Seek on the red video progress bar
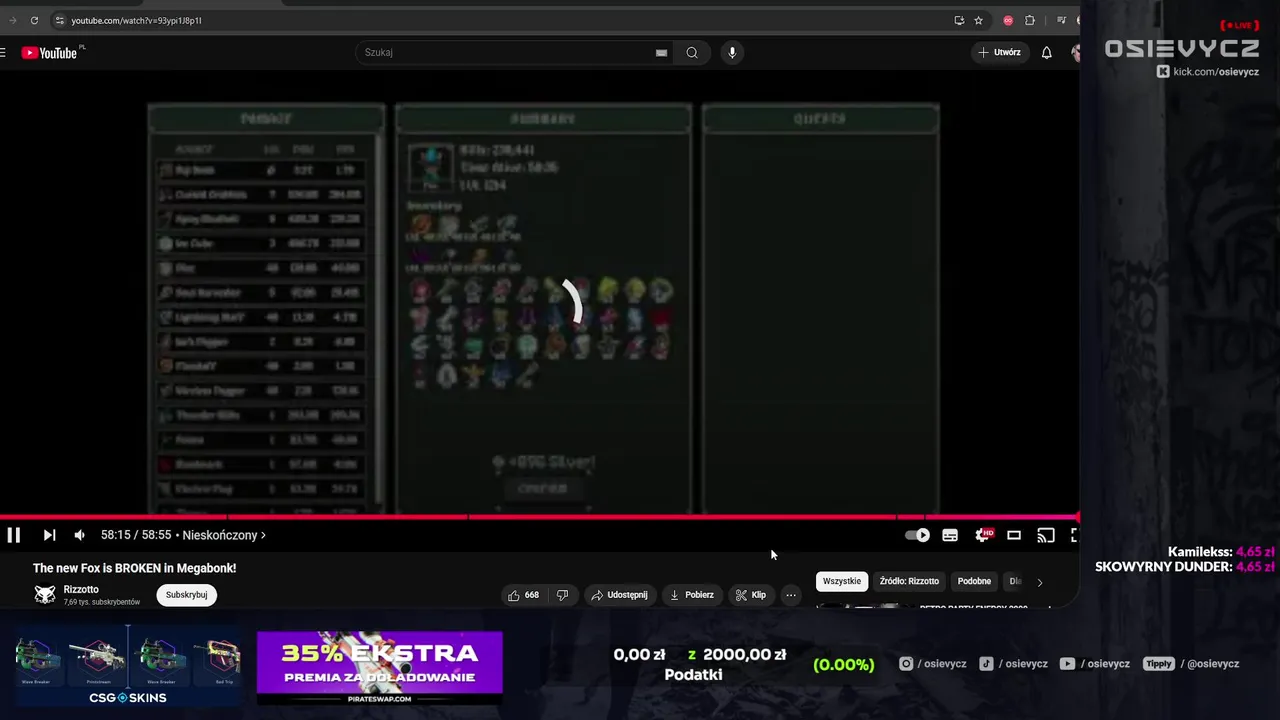Image resolution: width=1280 pixels, height=720 pixels. (x=540, y=517)
